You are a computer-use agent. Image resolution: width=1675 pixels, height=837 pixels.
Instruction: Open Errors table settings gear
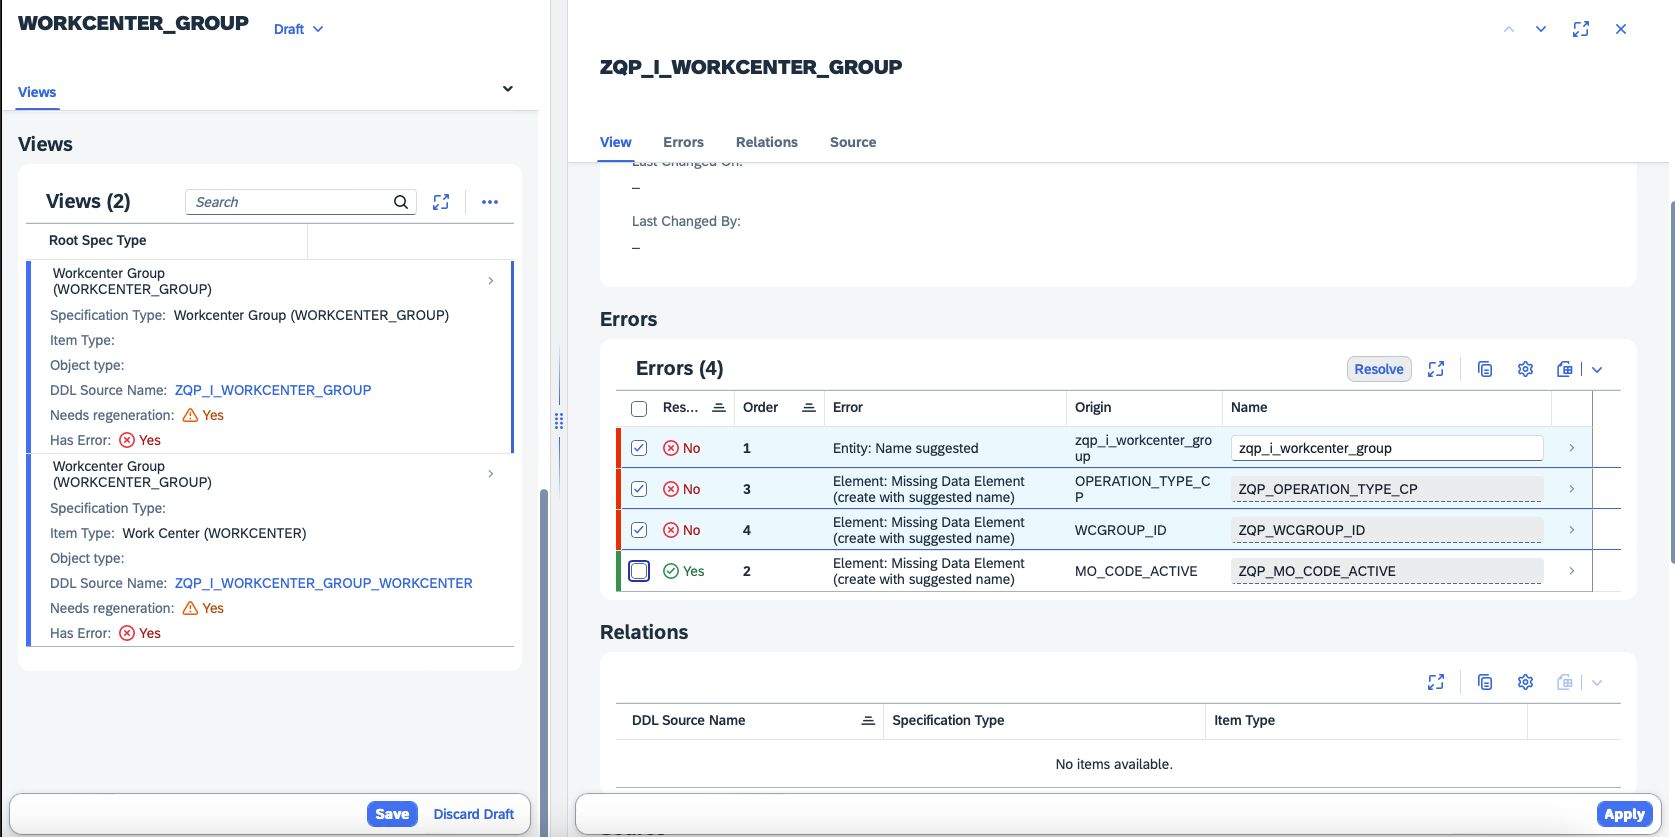coord(1525,369)
